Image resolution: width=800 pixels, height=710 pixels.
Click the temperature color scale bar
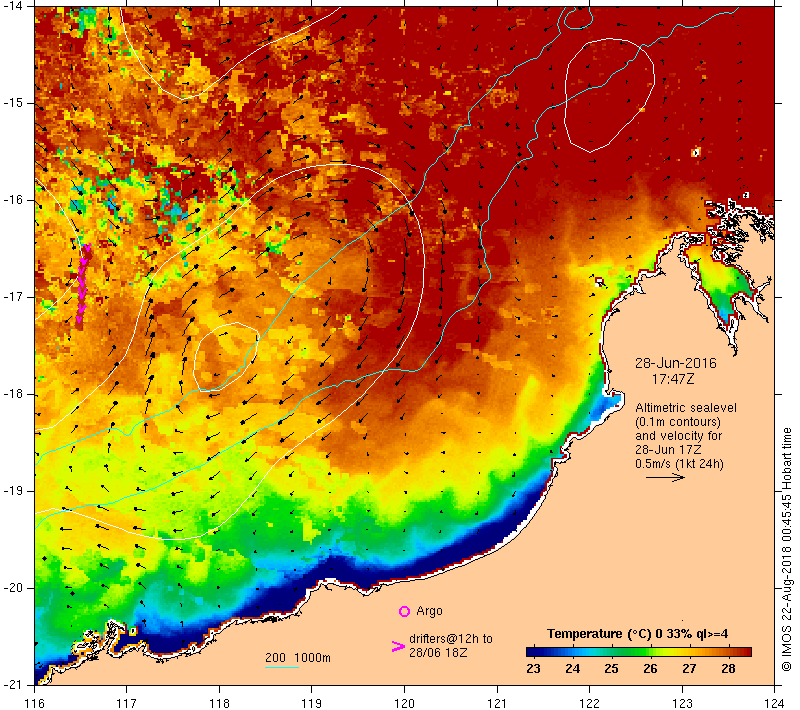coord(639,652)
